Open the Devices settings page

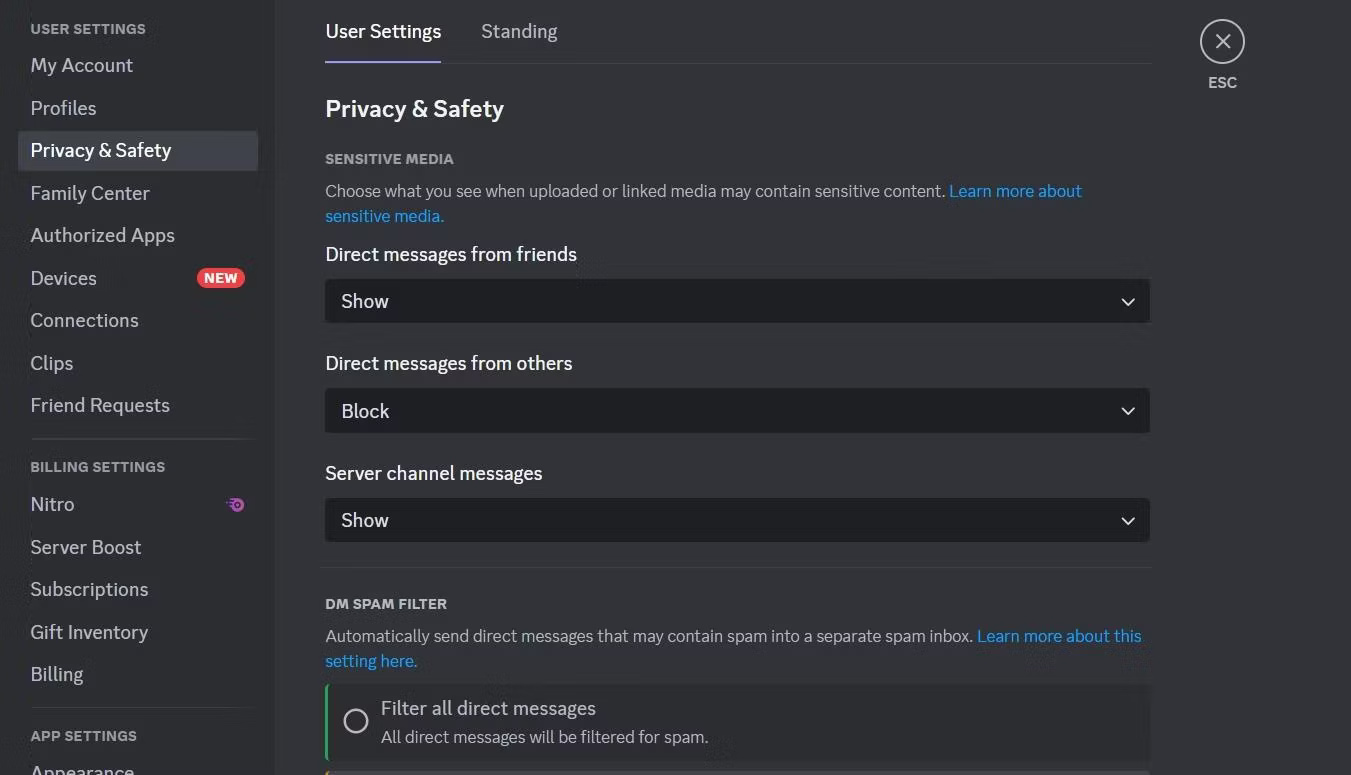click(x=63, y=277)
